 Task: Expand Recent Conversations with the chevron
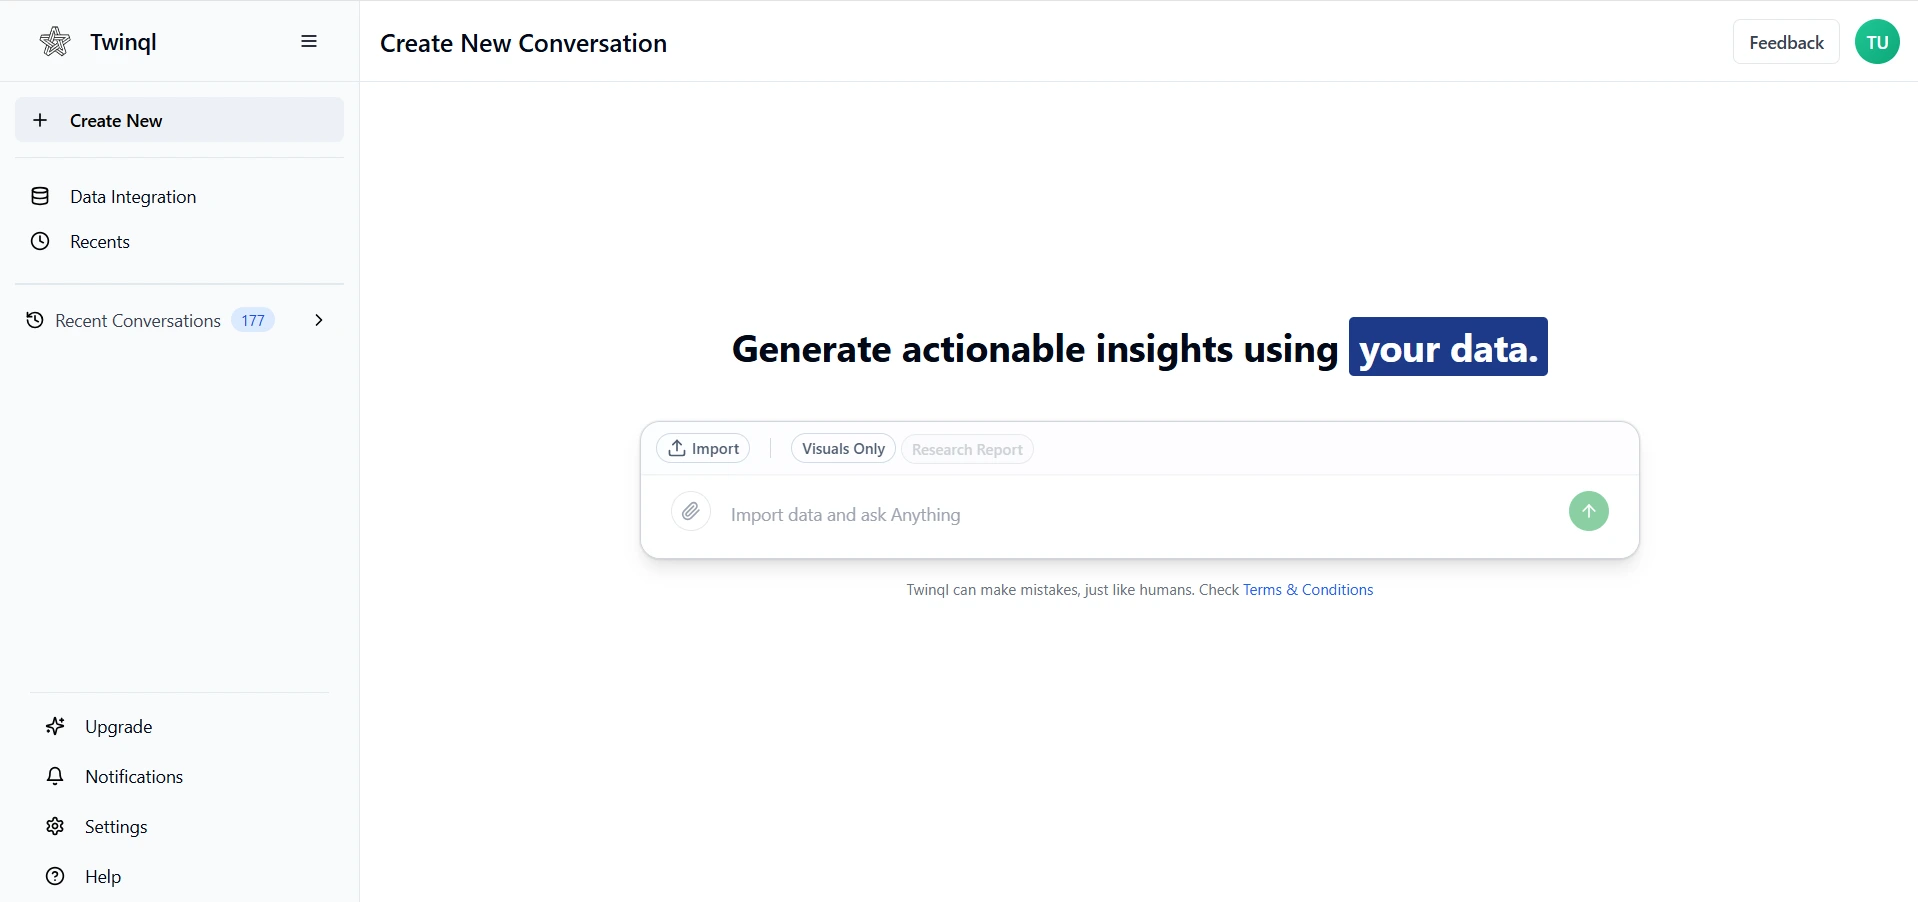point(318,320)
